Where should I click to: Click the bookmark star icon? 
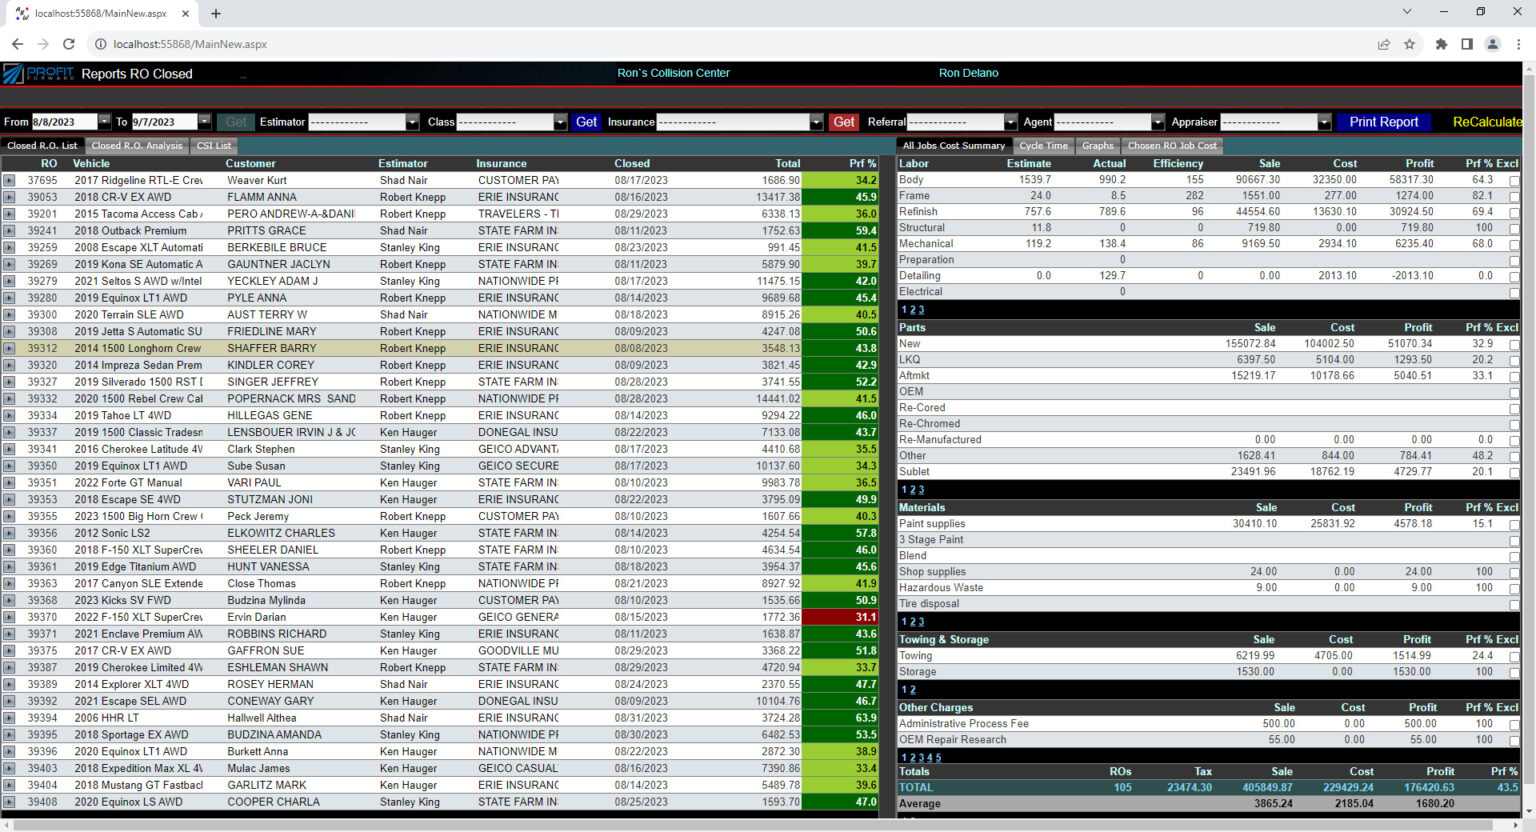click(1411, 44)
